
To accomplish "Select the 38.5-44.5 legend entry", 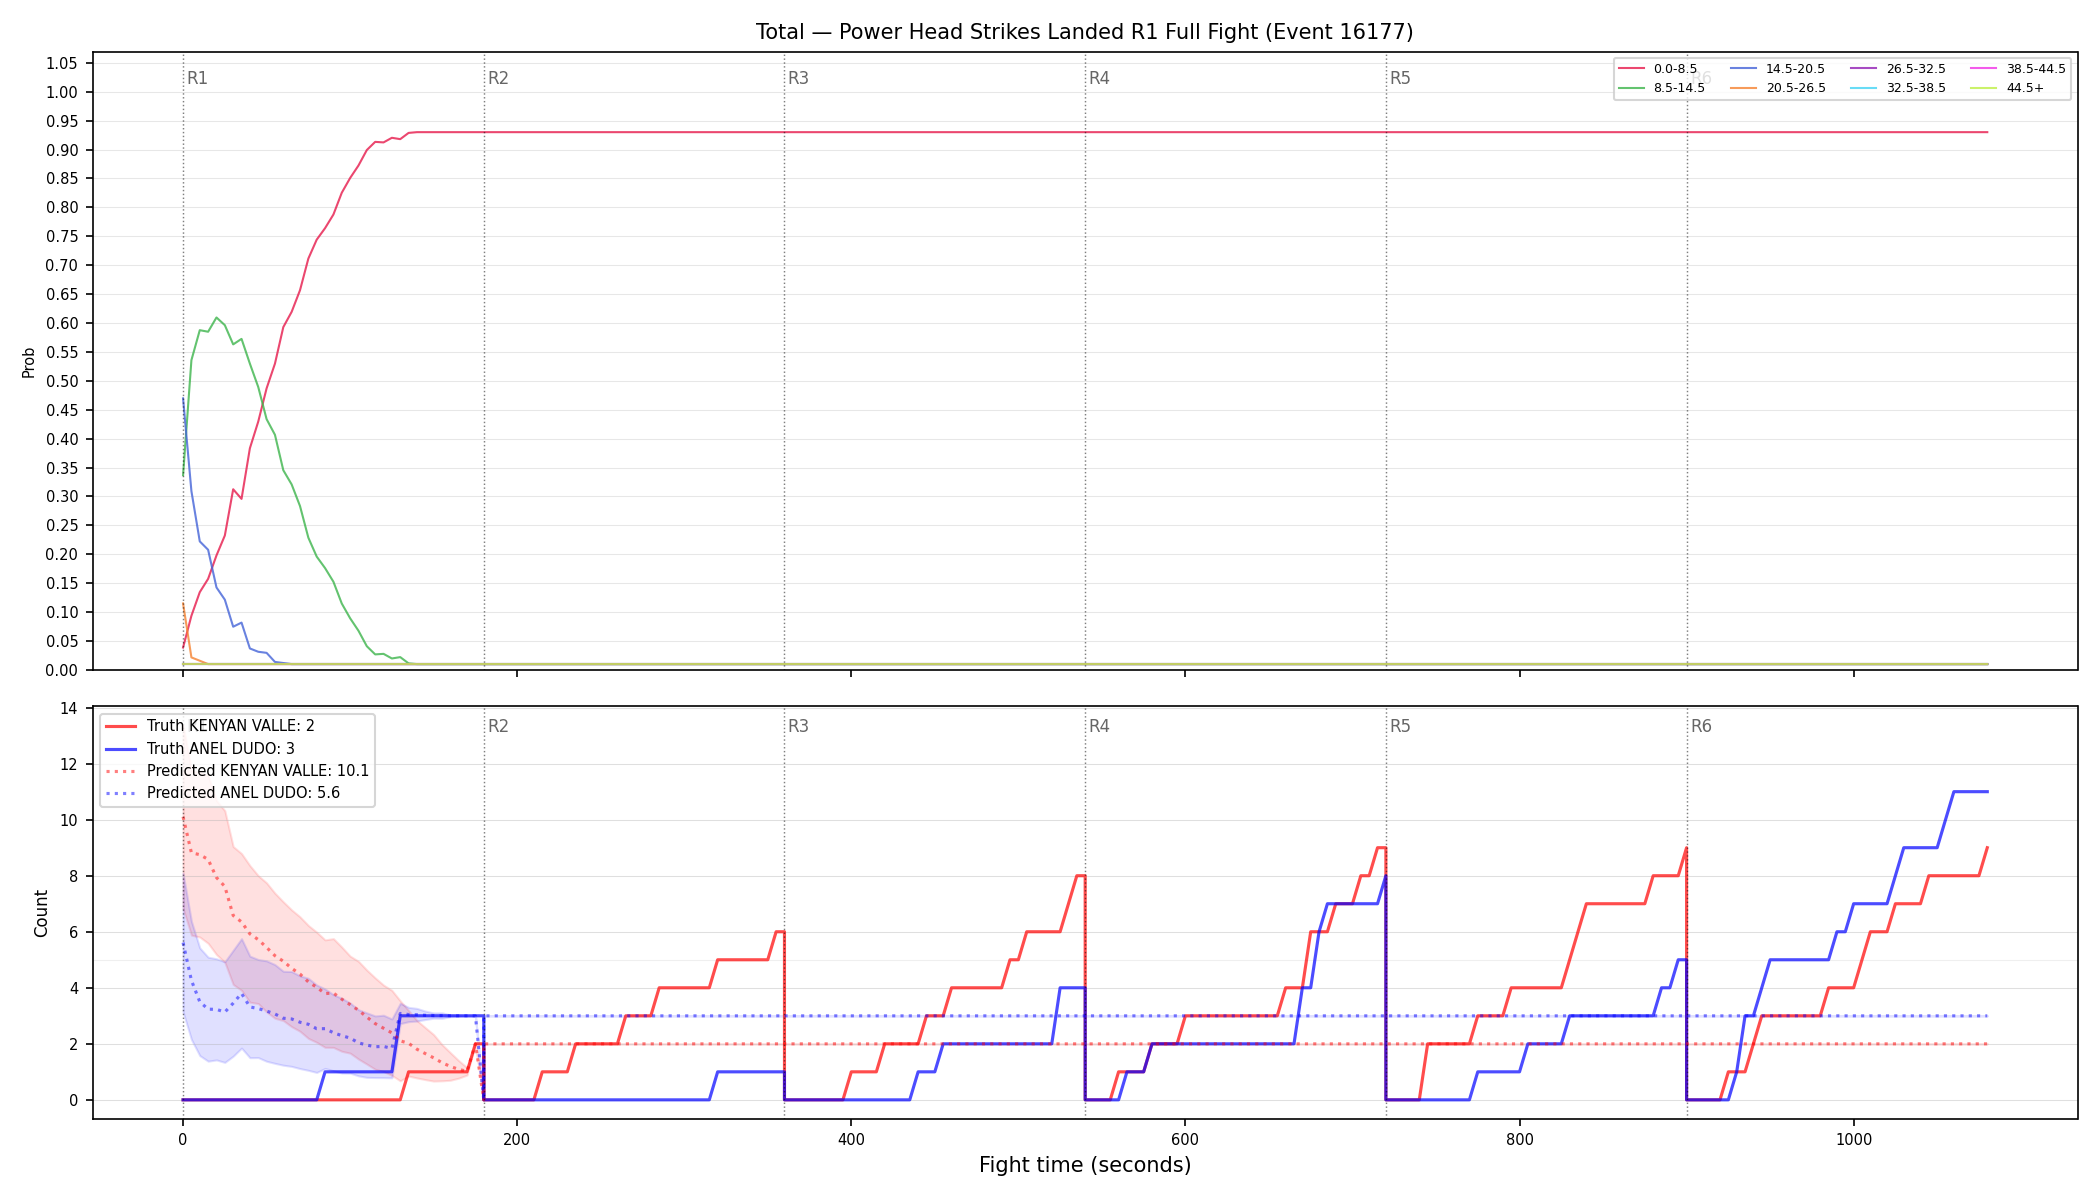I will (x=2017, y=69).
